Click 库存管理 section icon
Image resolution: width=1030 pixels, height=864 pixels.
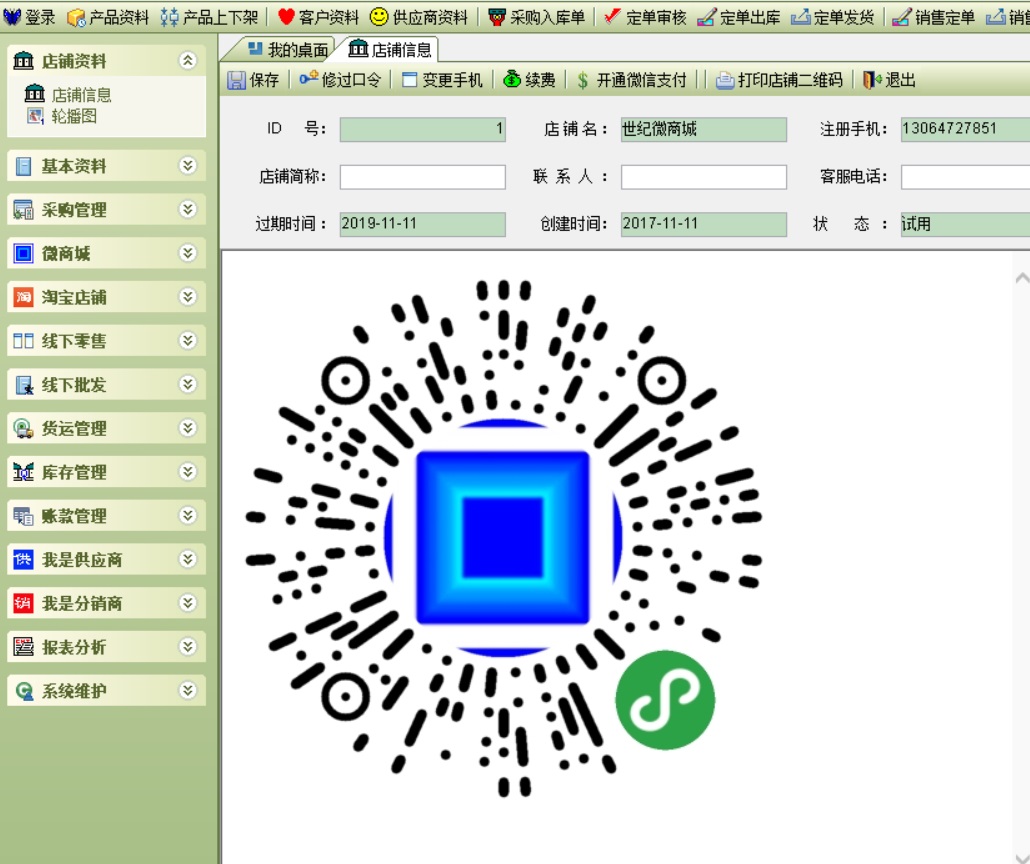click(x=23, y=472)
